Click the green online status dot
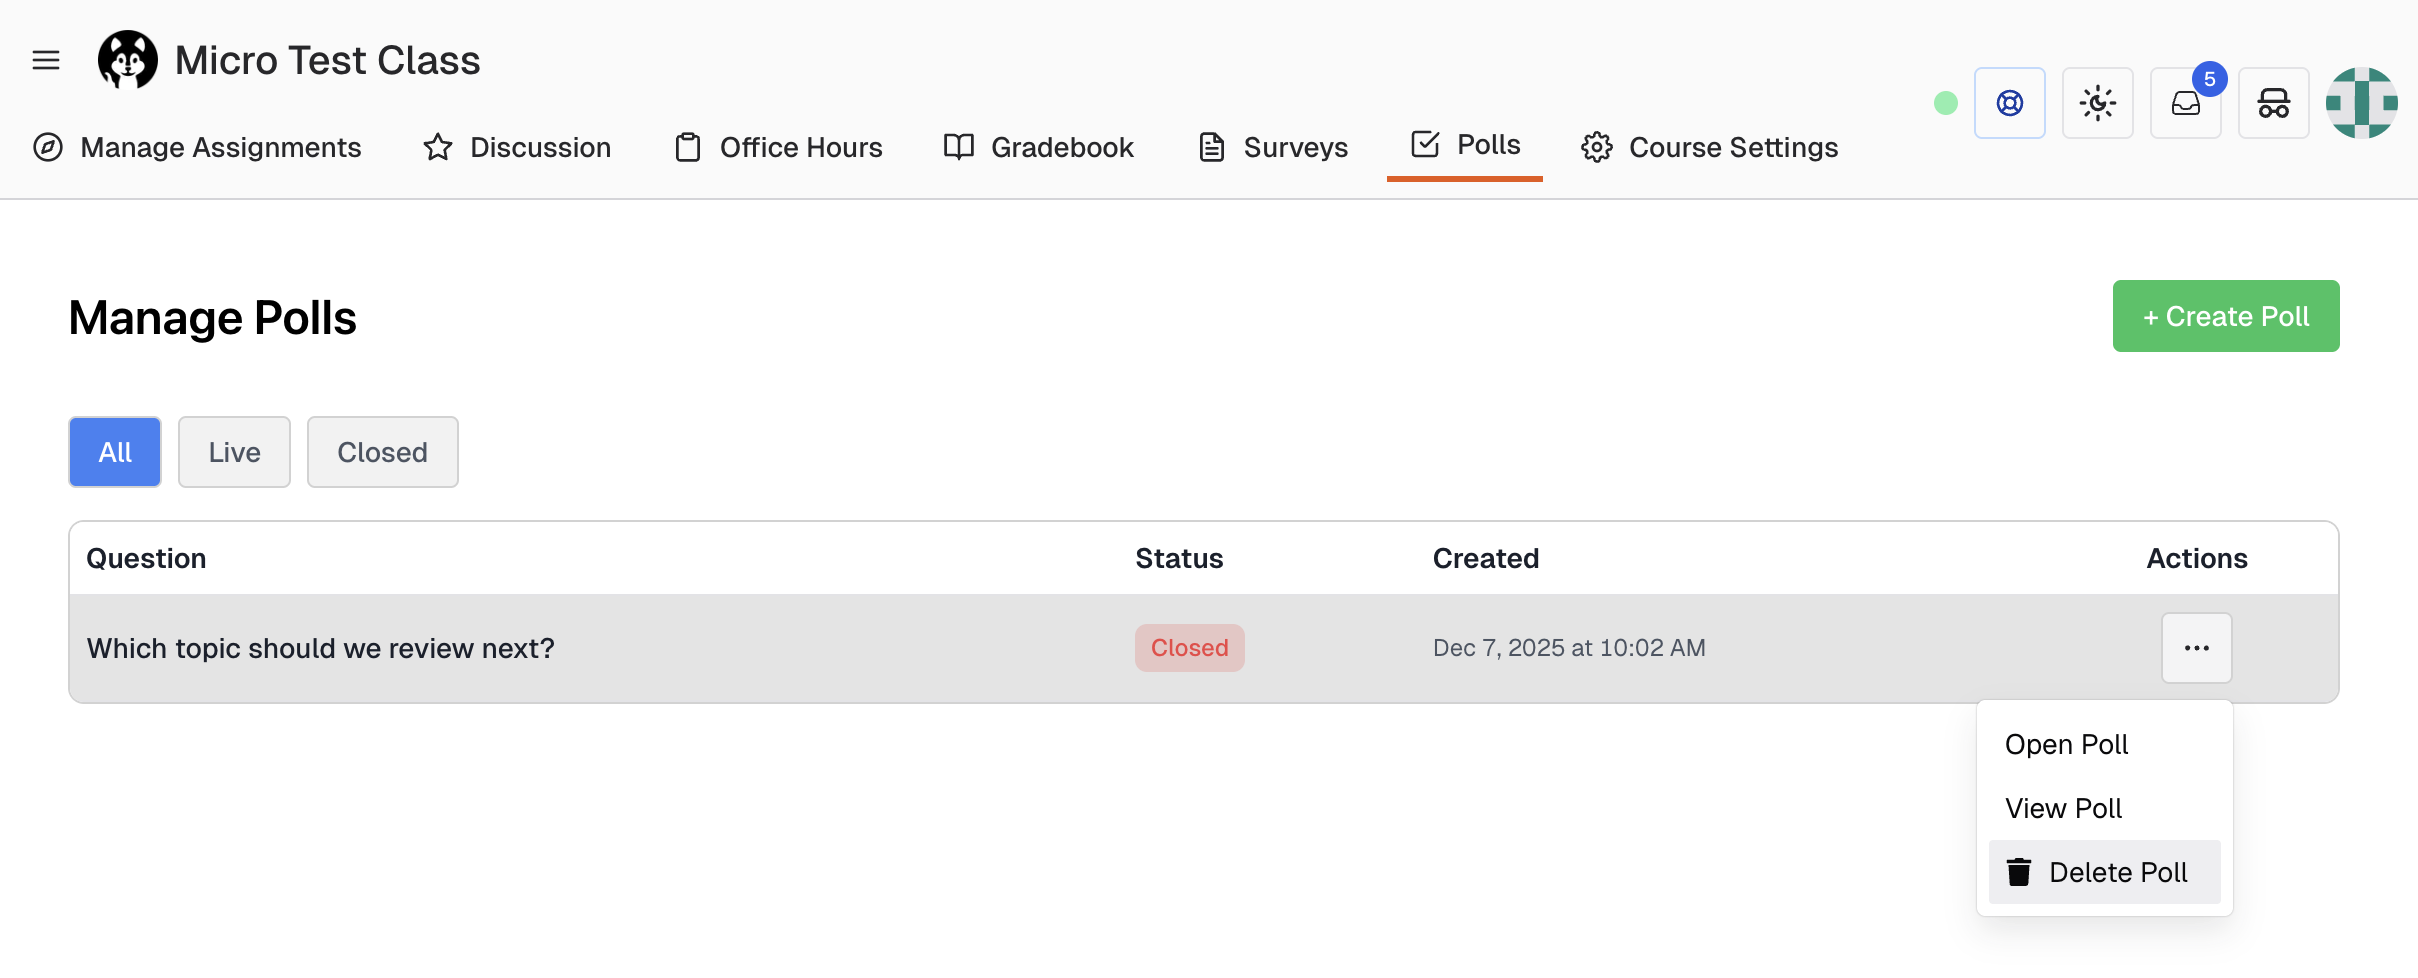The height and width of the screenshot is (978, 2418). [1945, 103]
